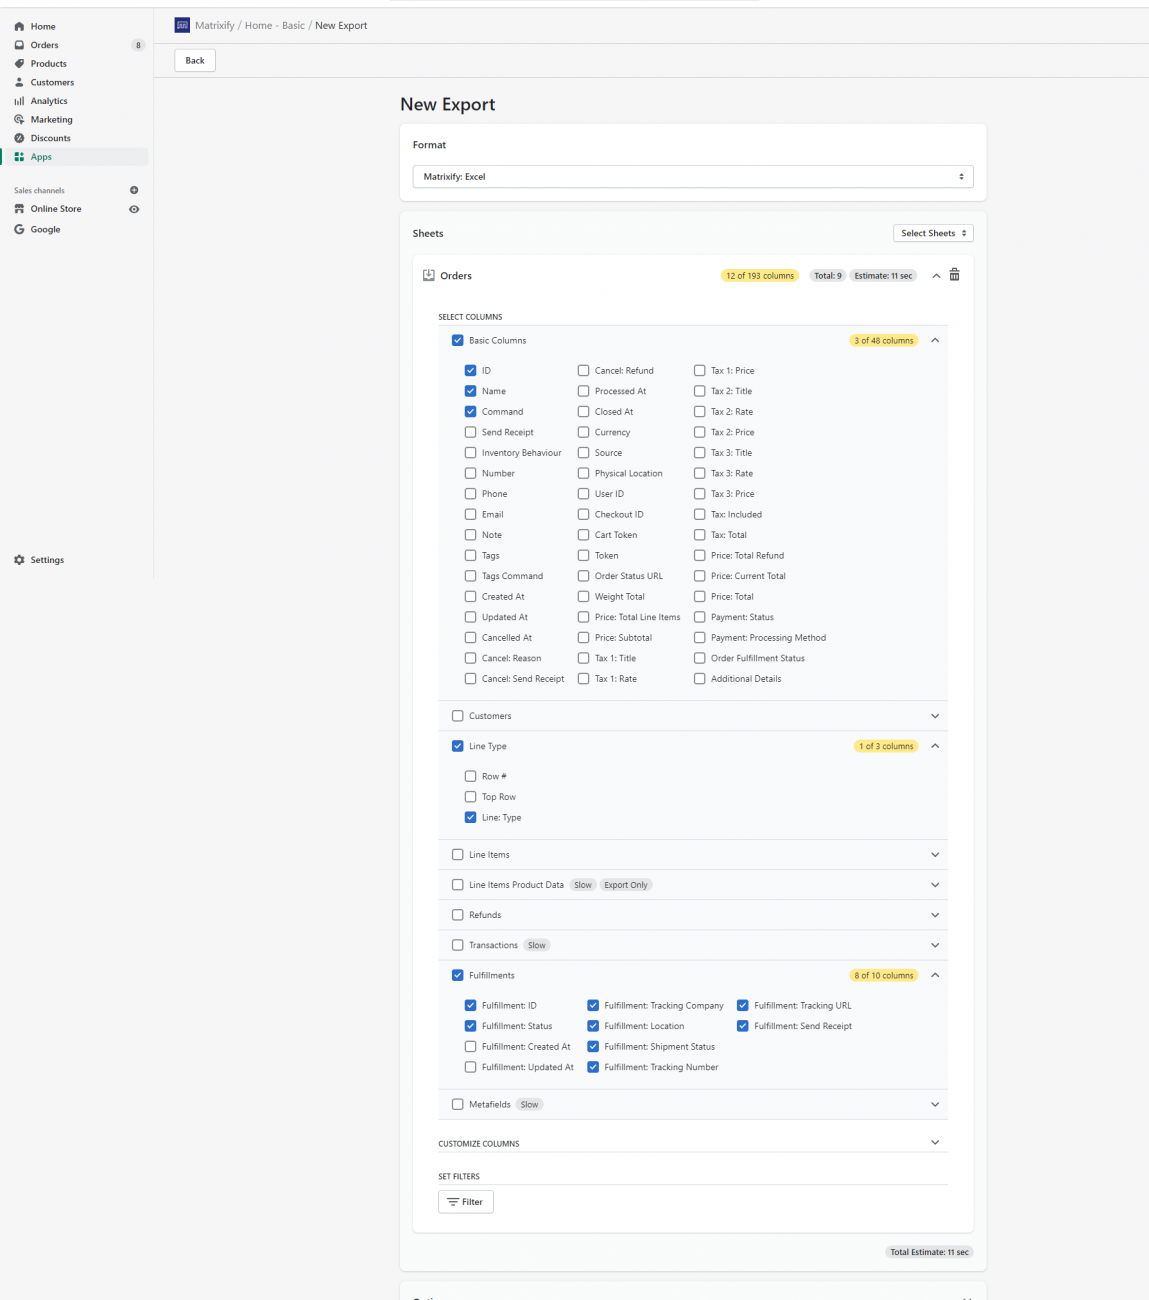The height and width of the screenshot is (1300, 1149).
Task: Expand the Customers columns section
Action: point(935,715)
